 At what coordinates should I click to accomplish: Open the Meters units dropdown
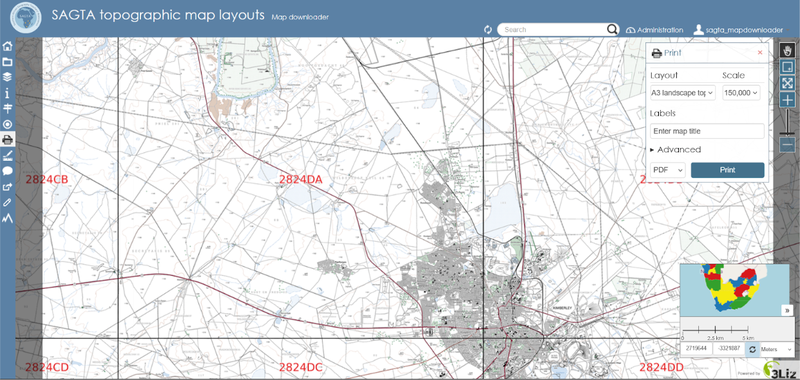coord(776,349)
